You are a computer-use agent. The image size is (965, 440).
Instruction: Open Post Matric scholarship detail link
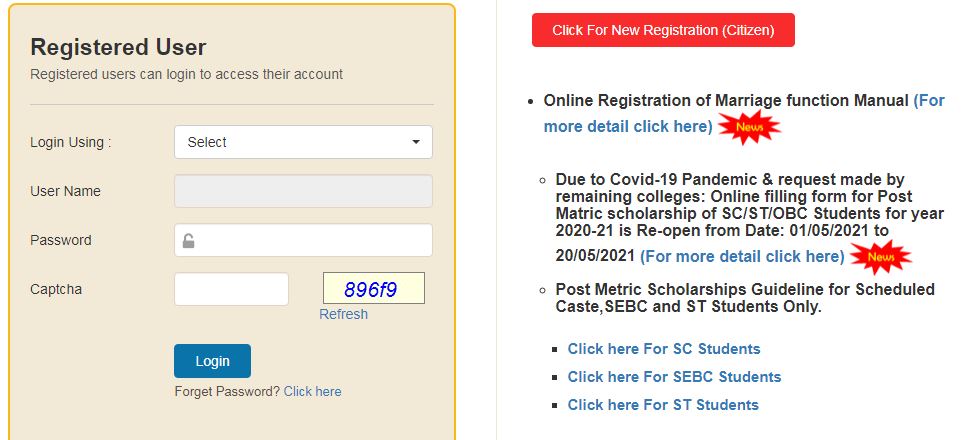coord(742,256)
